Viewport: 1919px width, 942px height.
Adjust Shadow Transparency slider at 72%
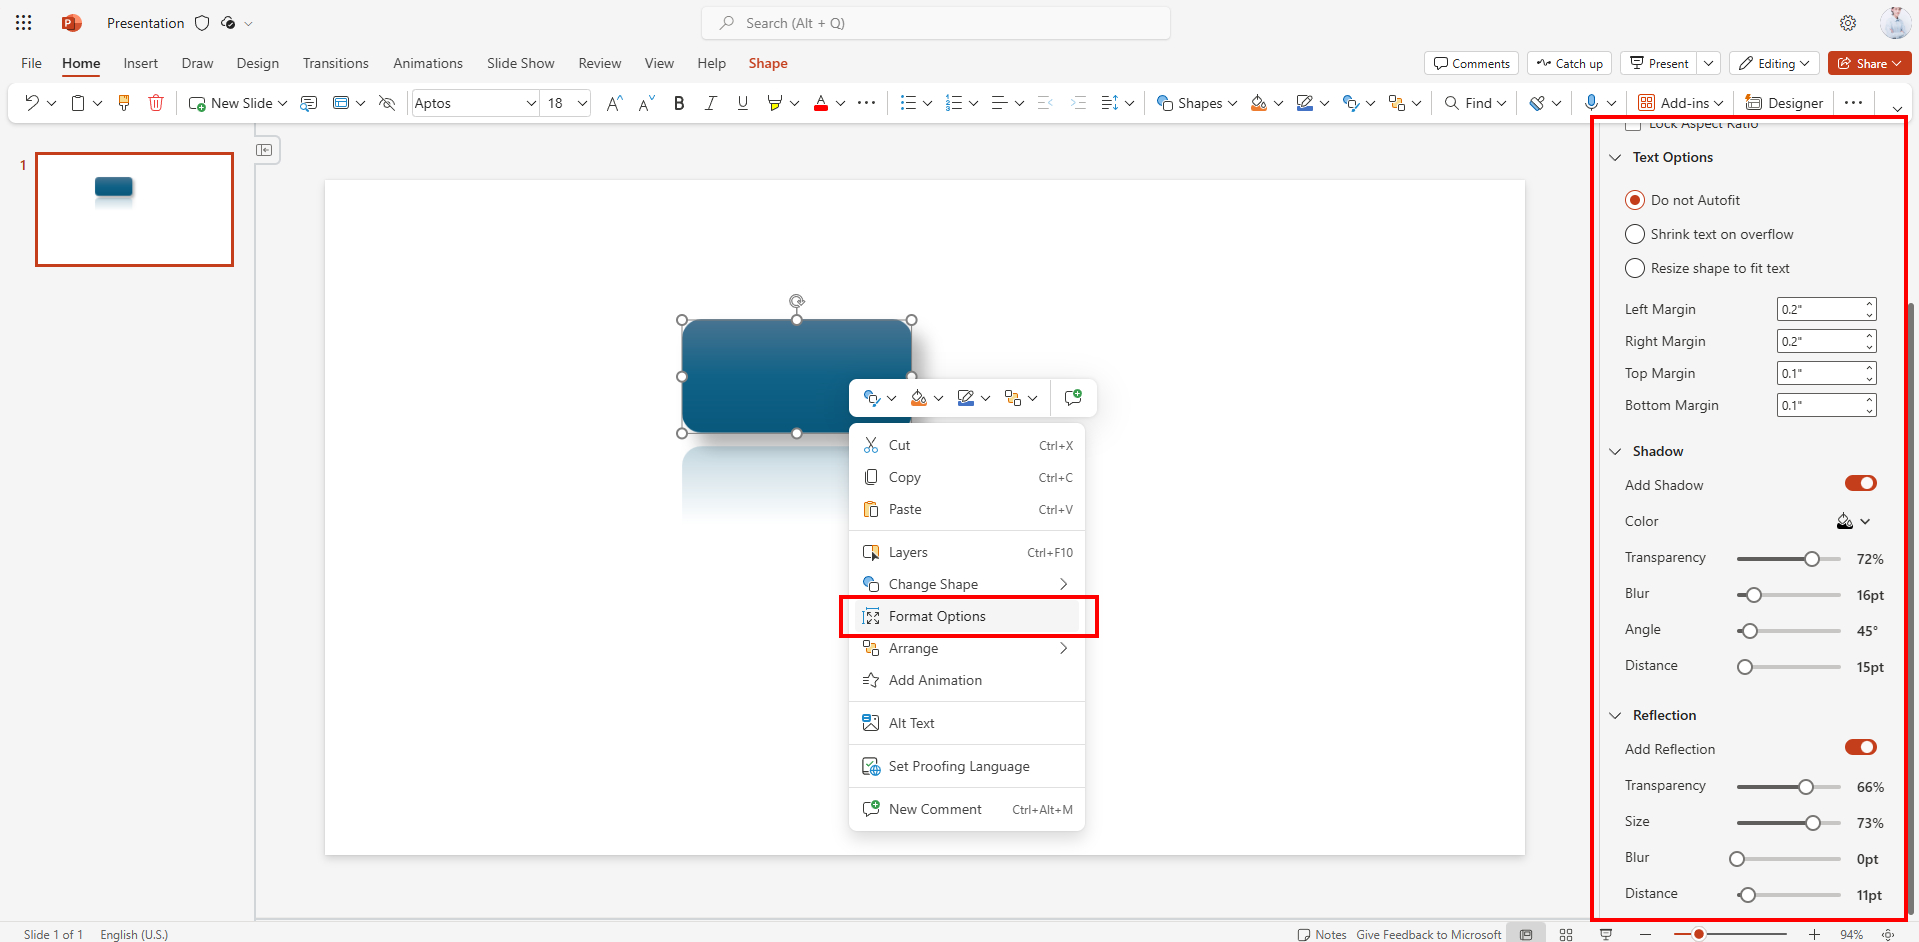point(1812,559)
